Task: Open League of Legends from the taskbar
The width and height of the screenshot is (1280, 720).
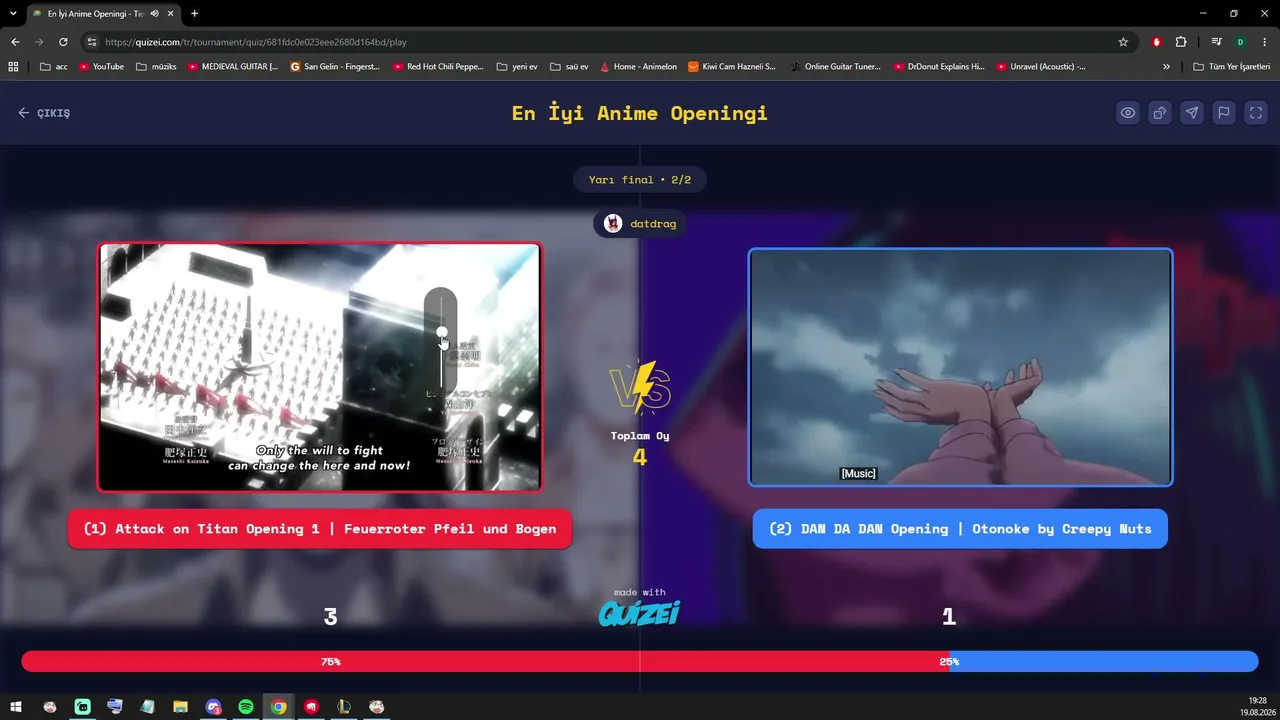Action: [344, 707]
